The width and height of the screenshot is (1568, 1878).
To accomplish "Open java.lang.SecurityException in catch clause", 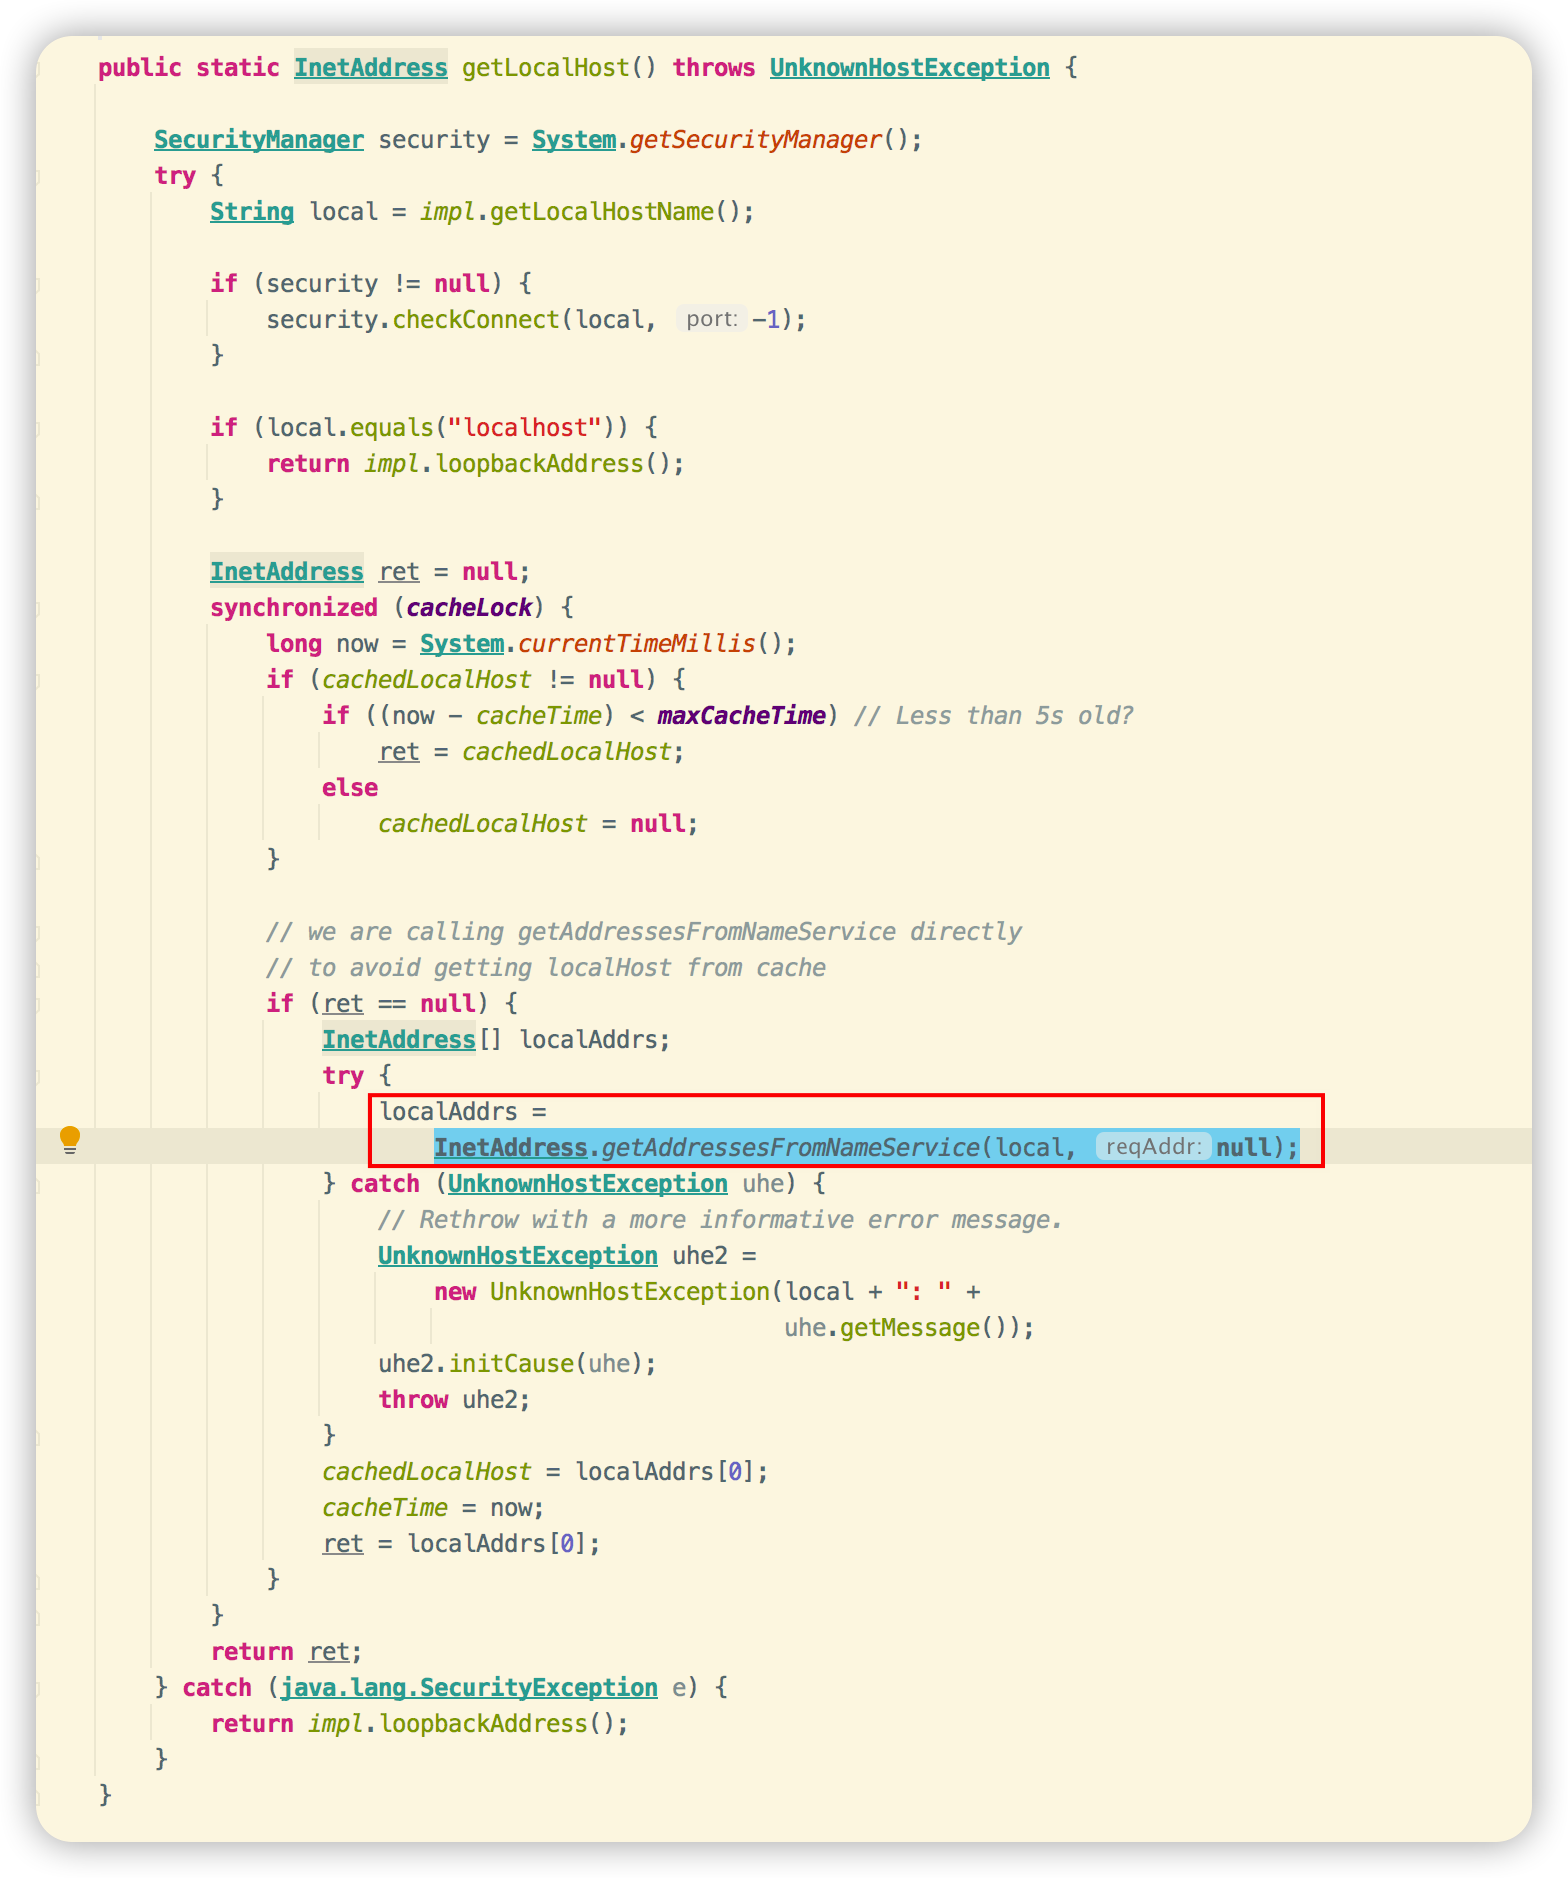I will click(x=468, y=1688).
